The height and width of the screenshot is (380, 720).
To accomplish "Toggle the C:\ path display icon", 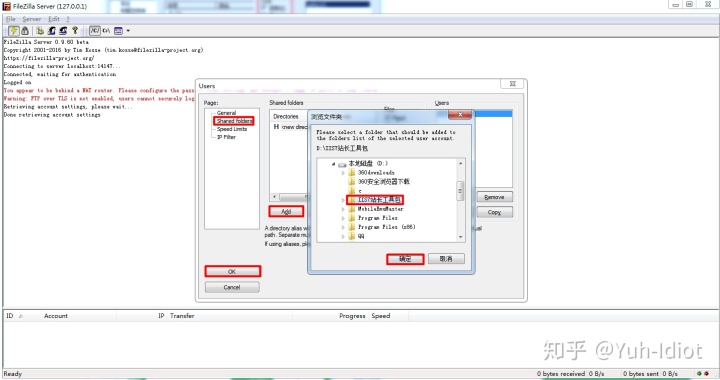I will [x=106, y=31].
